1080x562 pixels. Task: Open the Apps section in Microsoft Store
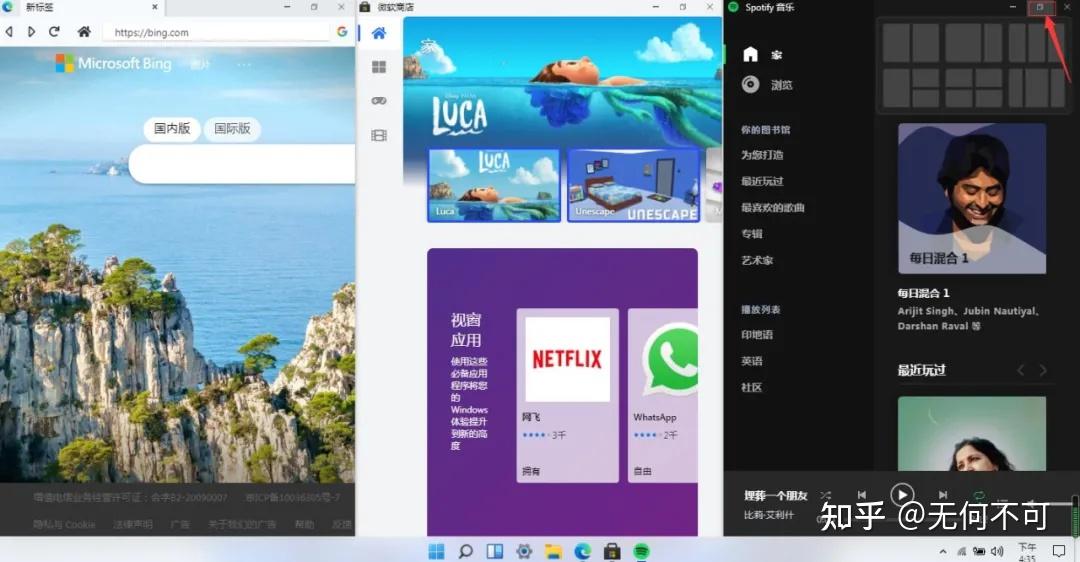(x=379, y=67)
